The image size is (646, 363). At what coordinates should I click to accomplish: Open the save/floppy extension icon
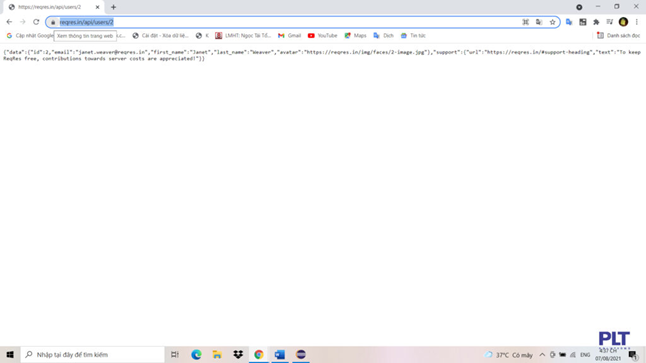point(583,22)
